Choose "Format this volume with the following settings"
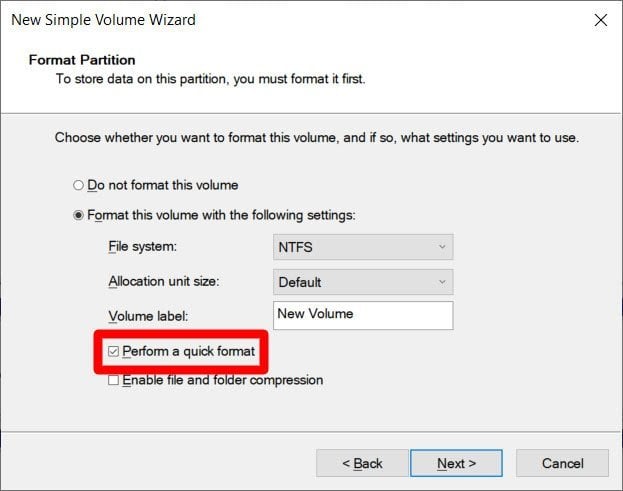 coord(78,215)
